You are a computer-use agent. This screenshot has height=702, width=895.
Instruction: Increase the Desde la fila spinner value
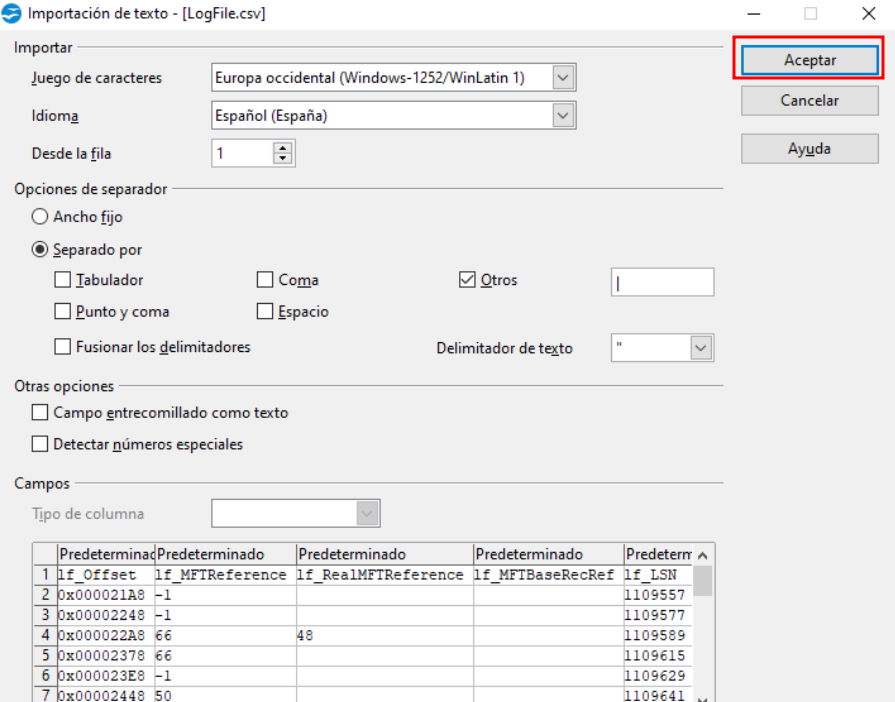tap(285, 147)
